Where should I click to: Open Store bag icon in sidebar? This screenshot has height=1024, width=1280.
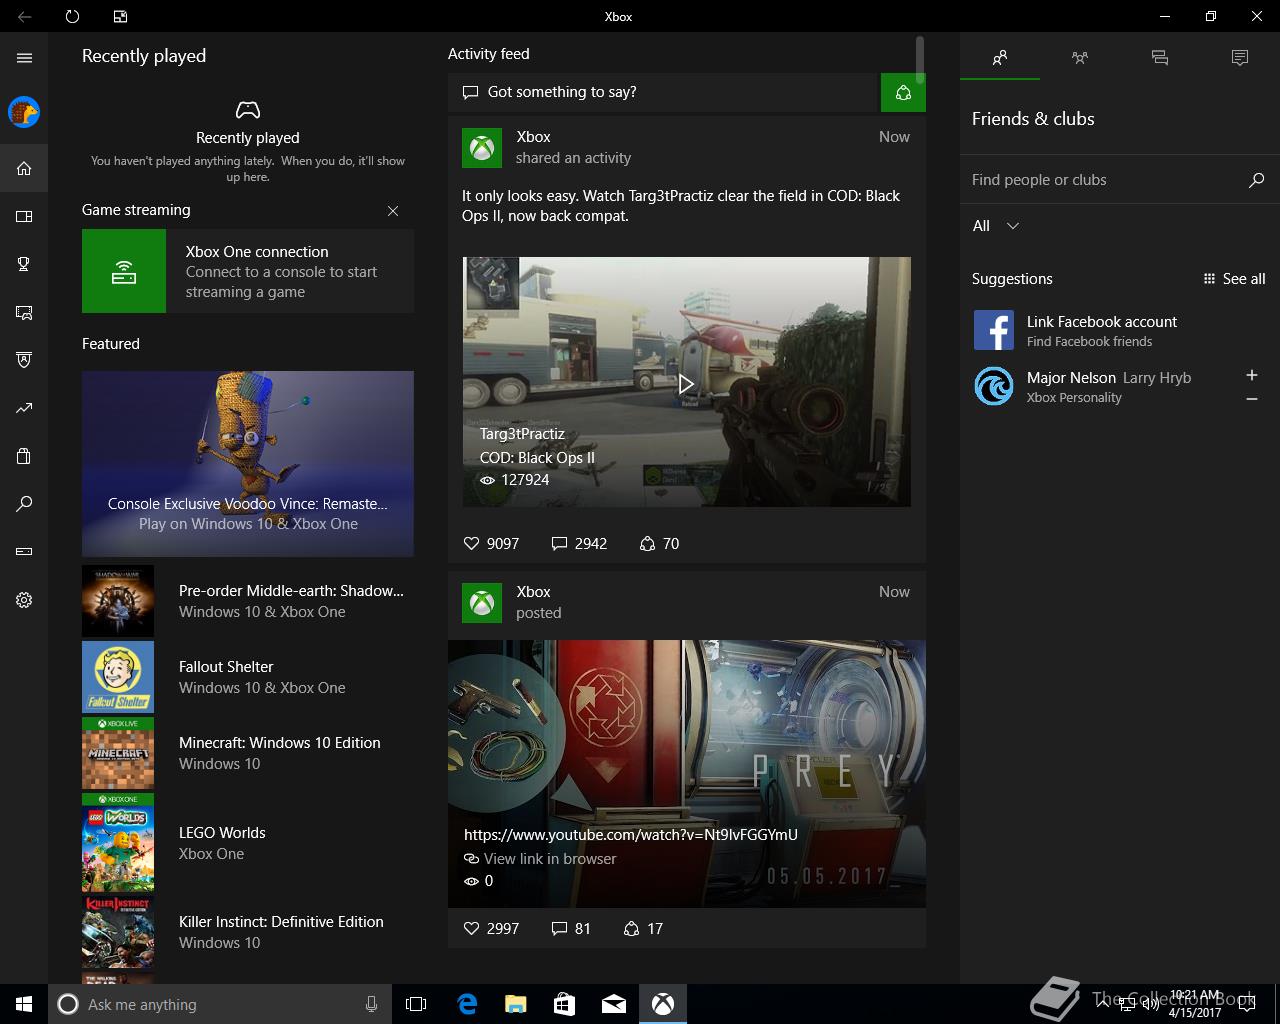point(24,456)
